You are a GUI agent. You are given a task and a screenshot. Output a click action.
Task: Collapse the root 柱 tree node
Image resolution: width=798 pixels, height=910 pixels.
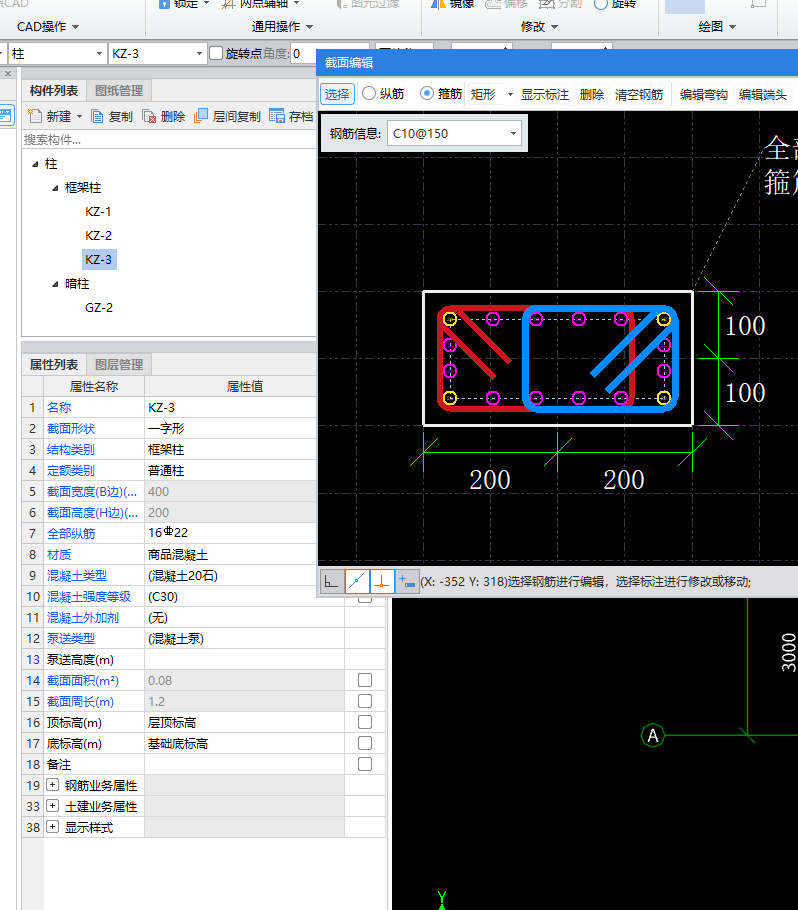point(35,165)
